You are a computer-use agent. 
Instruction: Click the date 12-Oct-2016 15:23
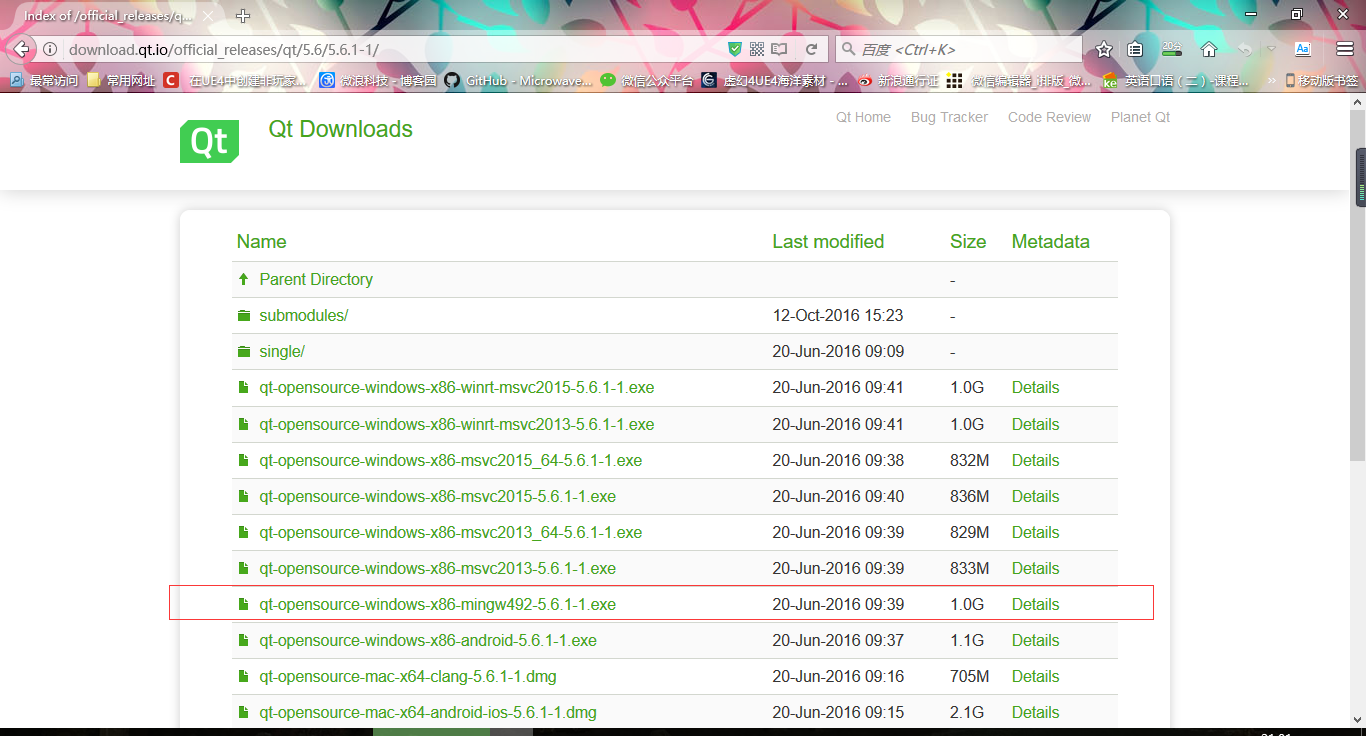click(x=838, y=316)
